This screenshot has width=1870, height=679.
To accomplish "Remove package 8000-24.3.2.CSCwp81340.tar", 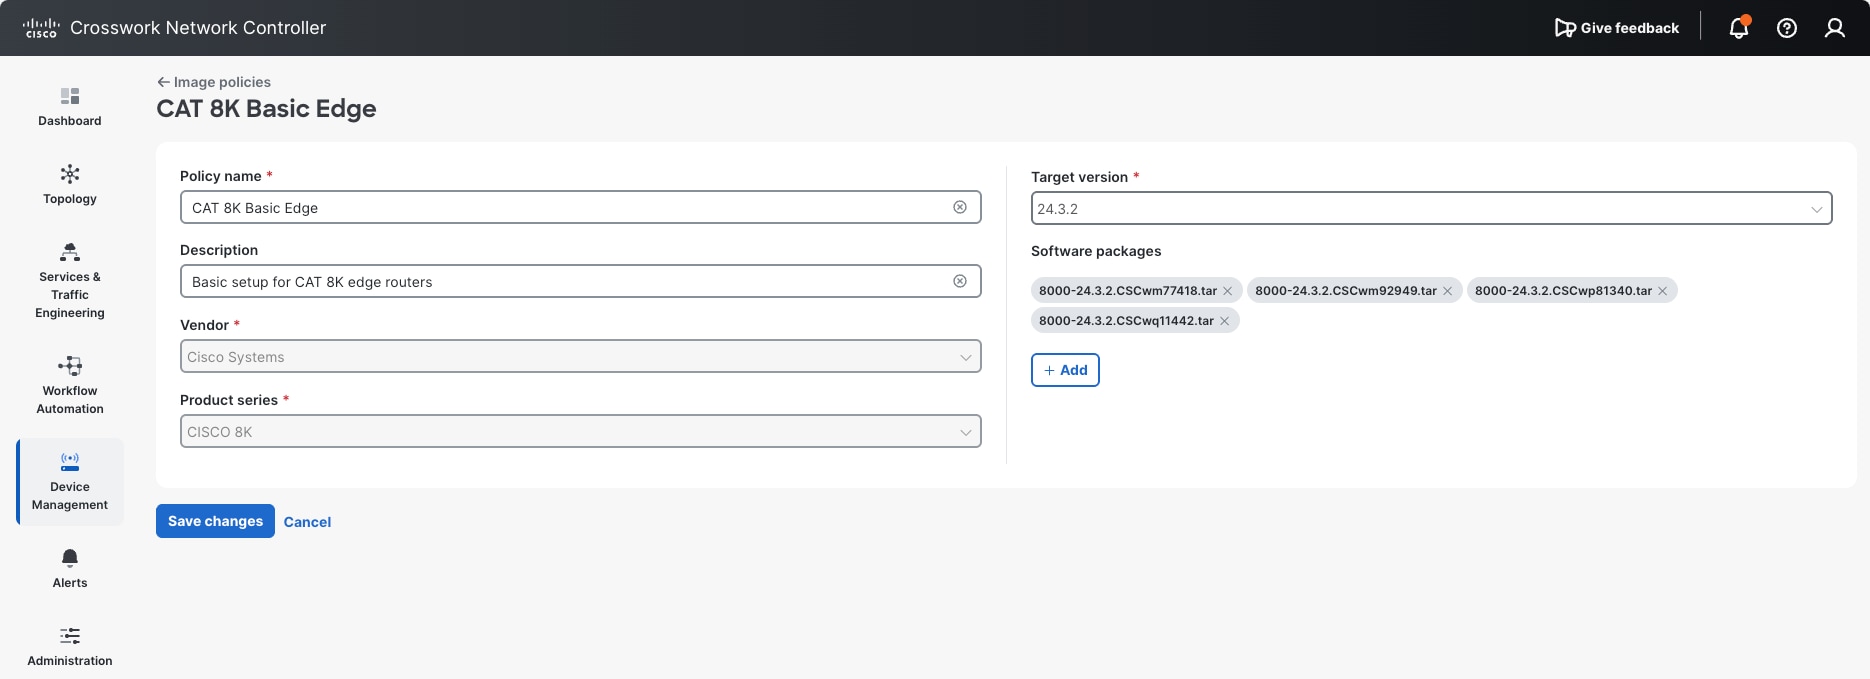I will [x=1663, y=291].
